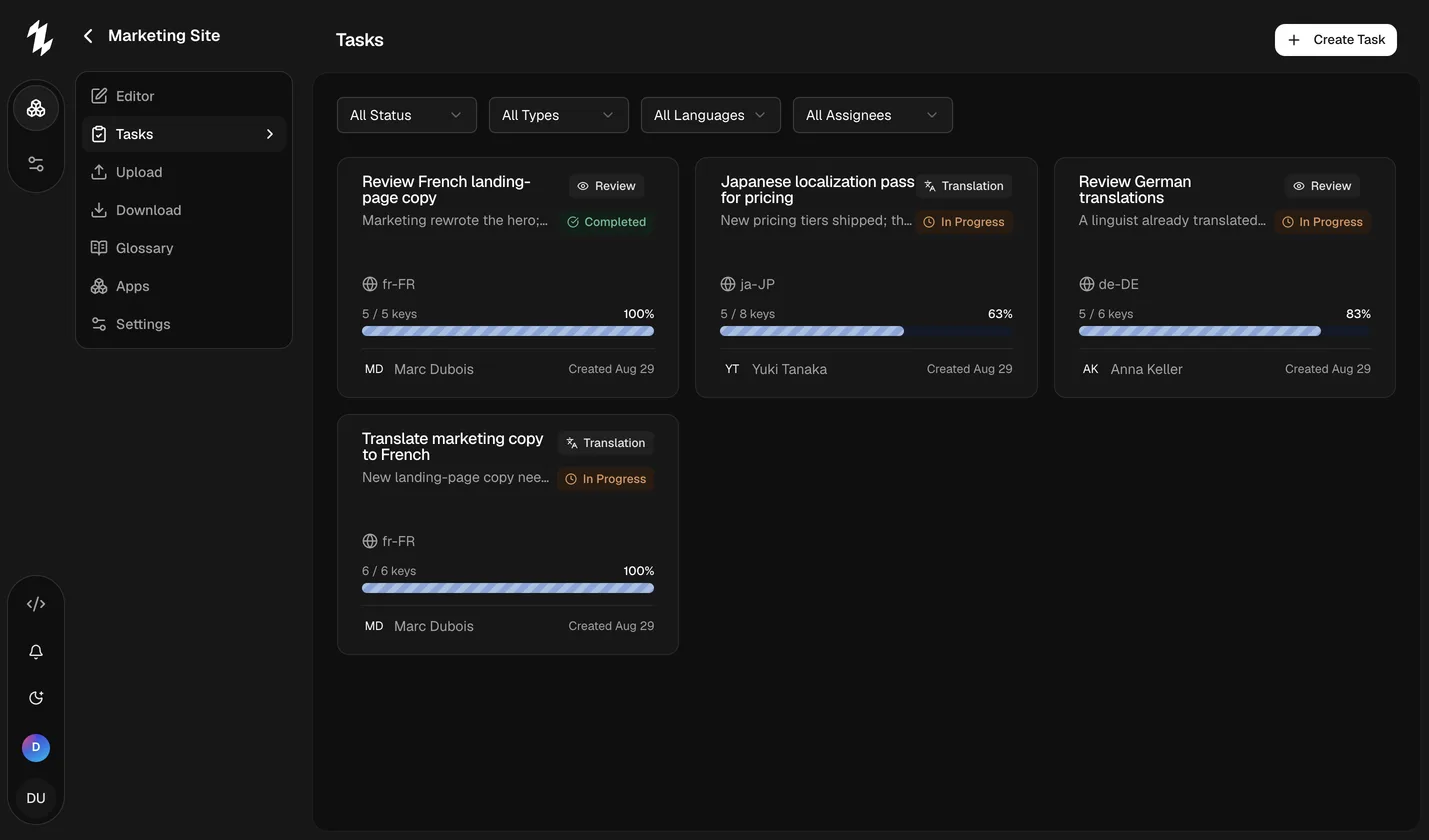Click the Tasks clipboard icon

point(99,134)
